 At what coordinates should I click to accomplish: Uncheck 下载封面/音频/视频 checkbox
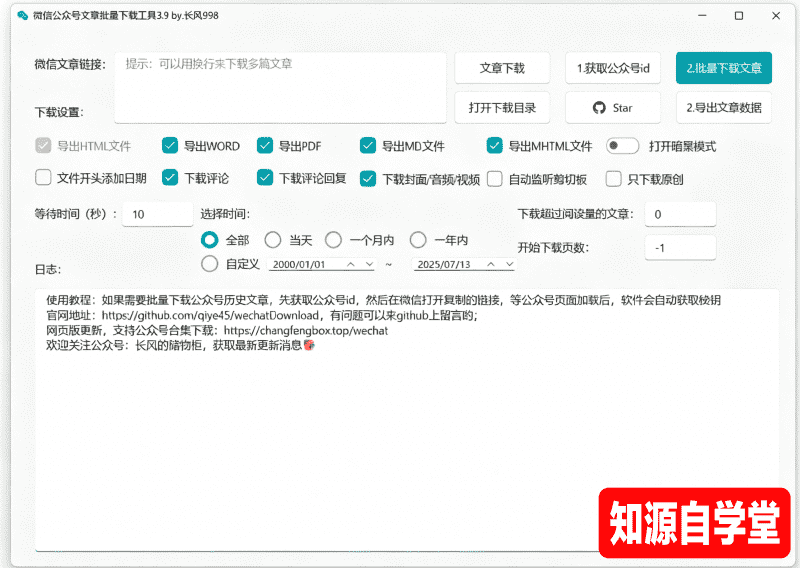point(368,179)
